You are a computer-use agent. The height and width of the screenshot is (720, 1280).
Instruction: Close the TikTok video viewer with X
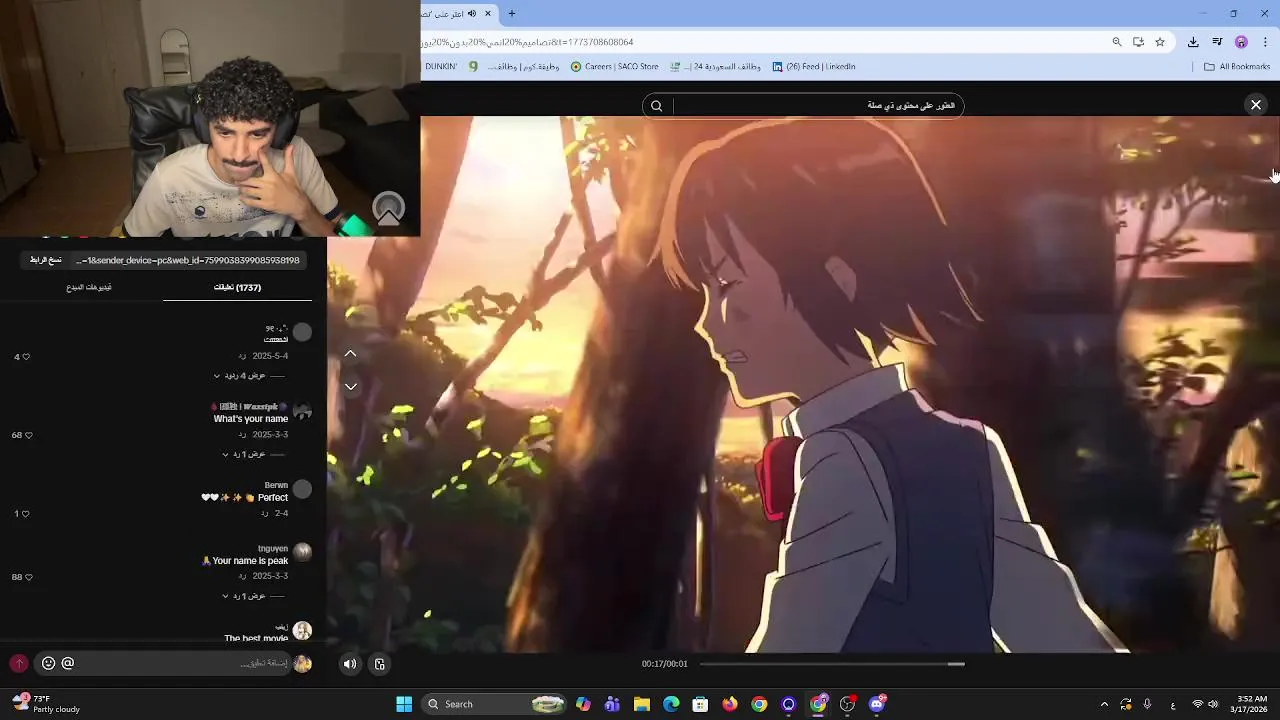1256,105
